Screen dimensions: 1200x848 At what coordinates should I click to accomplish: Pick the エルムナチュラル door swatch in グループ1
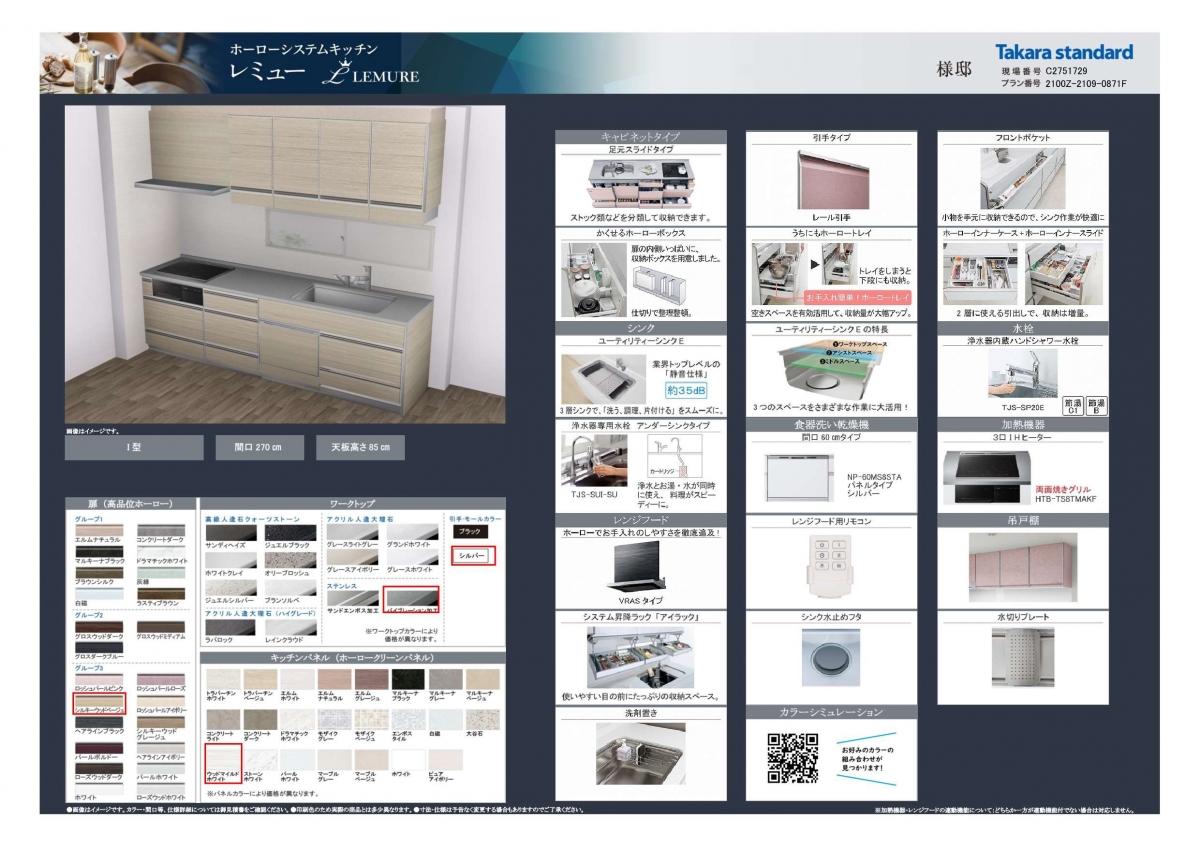pos(99,529)
